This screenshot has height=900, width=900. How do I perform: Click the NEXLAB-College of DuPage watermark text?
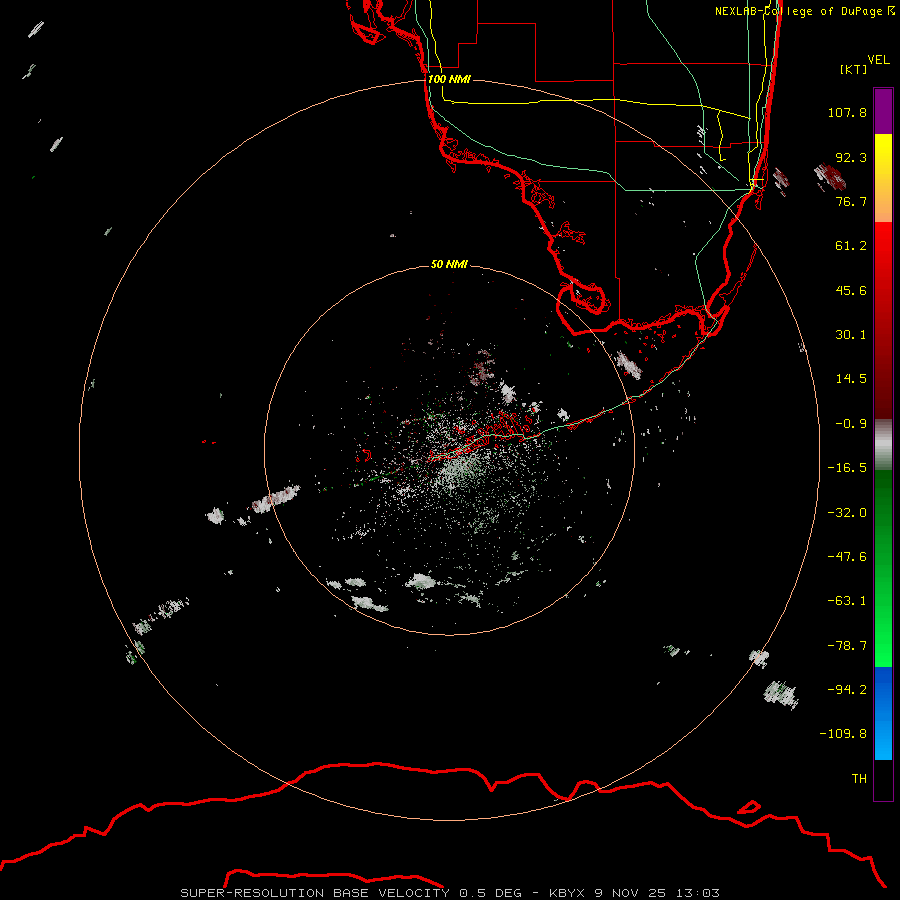(805, 11)
